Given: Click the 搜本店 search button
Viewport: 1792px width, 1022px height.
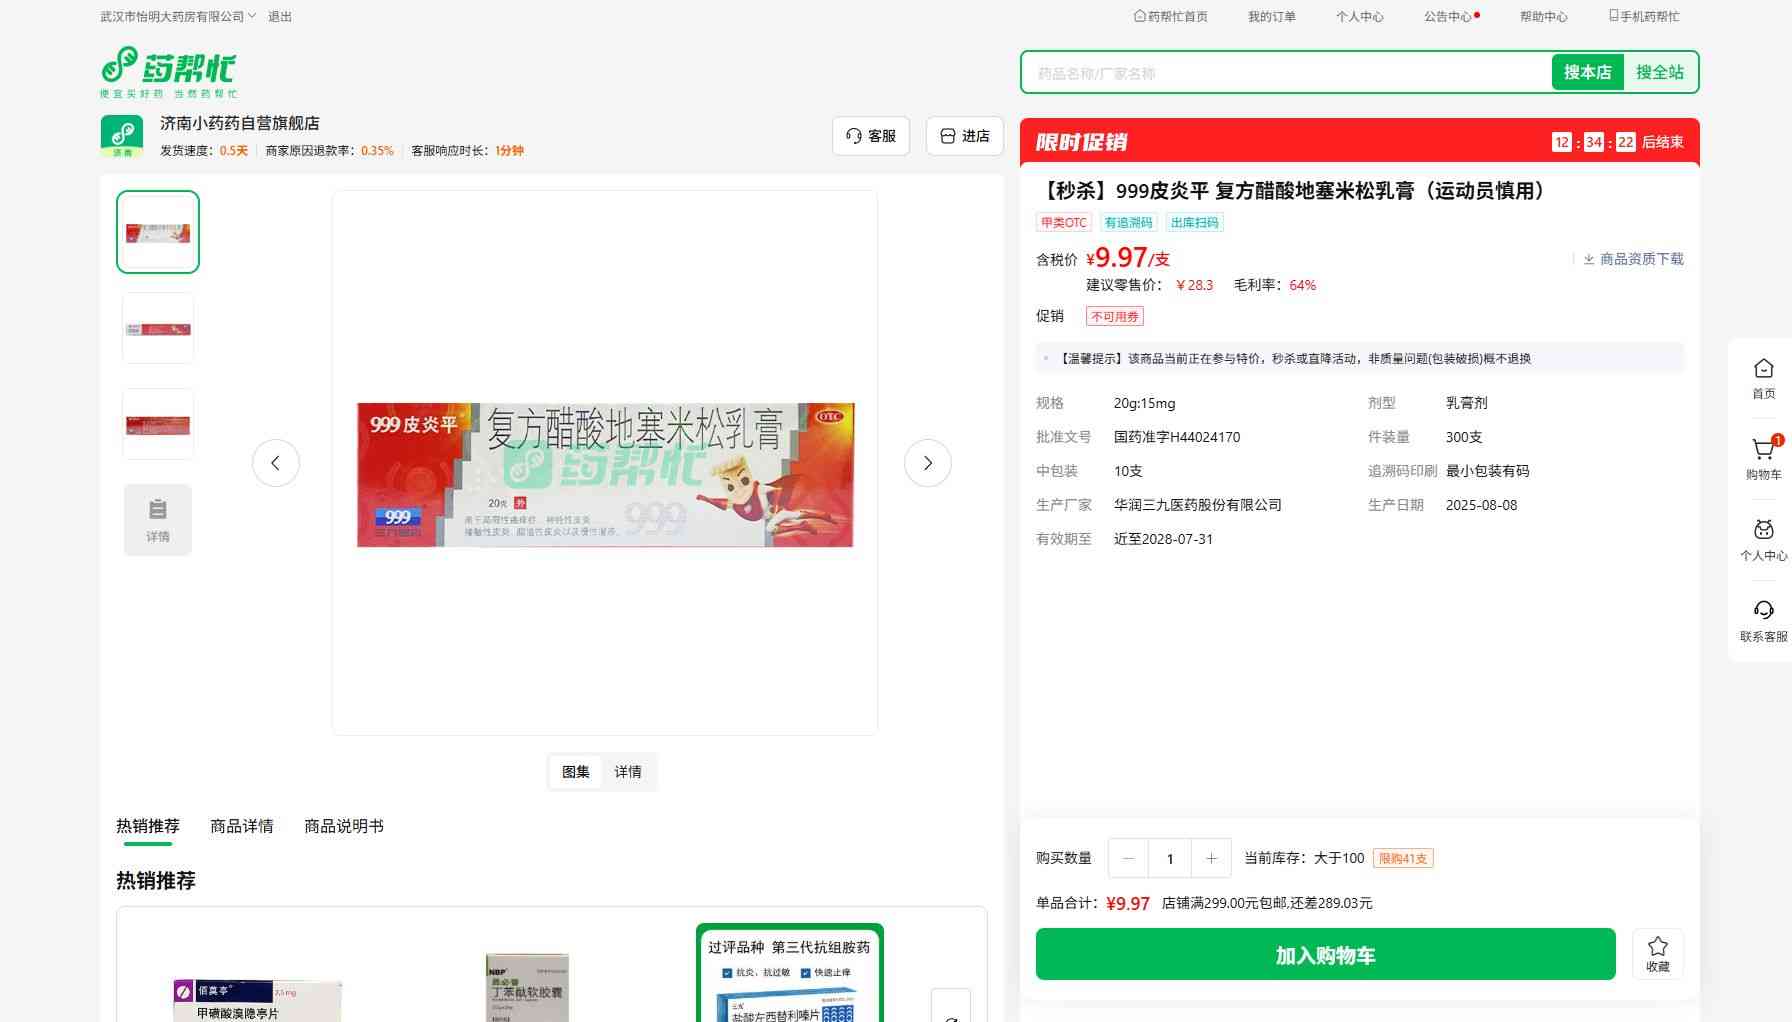Looking at the screenshot, I should coord(1587,72).
